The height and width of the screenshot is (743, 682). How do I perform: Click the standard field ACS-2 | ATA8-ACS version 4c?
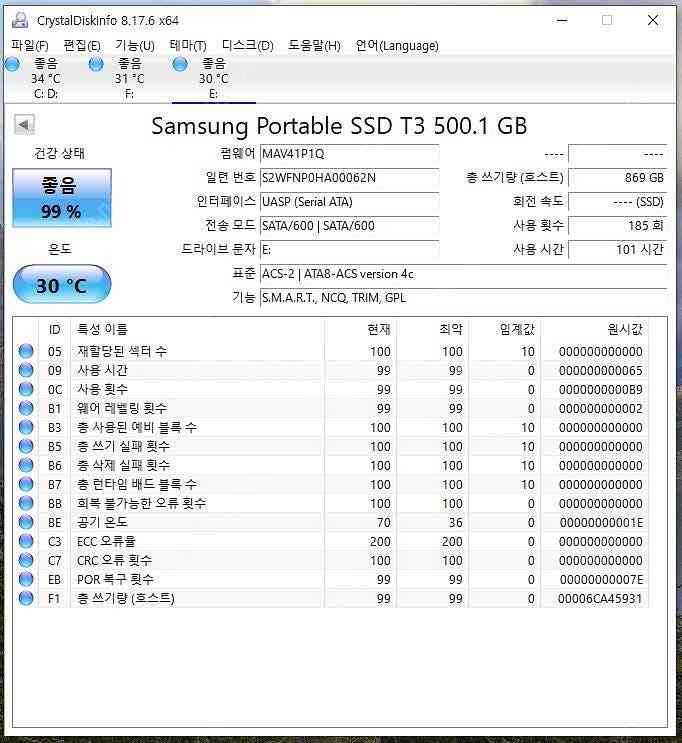point(464,274)
